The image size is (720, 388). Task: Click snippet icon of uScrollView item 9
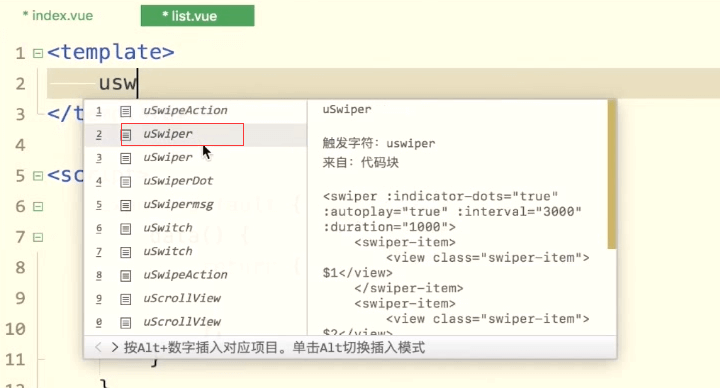[125, 299]
